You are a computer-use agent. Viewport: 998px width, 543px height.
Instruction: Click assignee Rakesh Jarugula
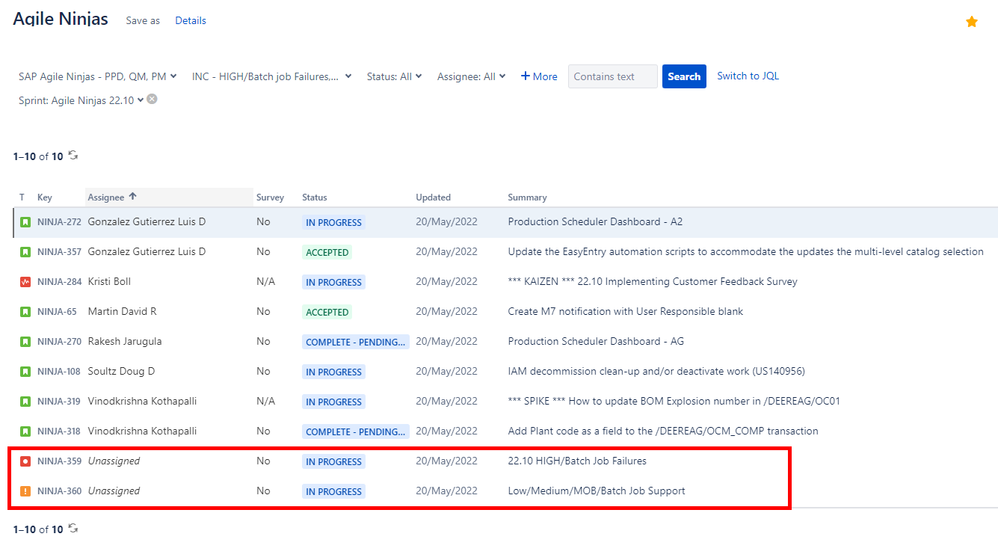125,342
